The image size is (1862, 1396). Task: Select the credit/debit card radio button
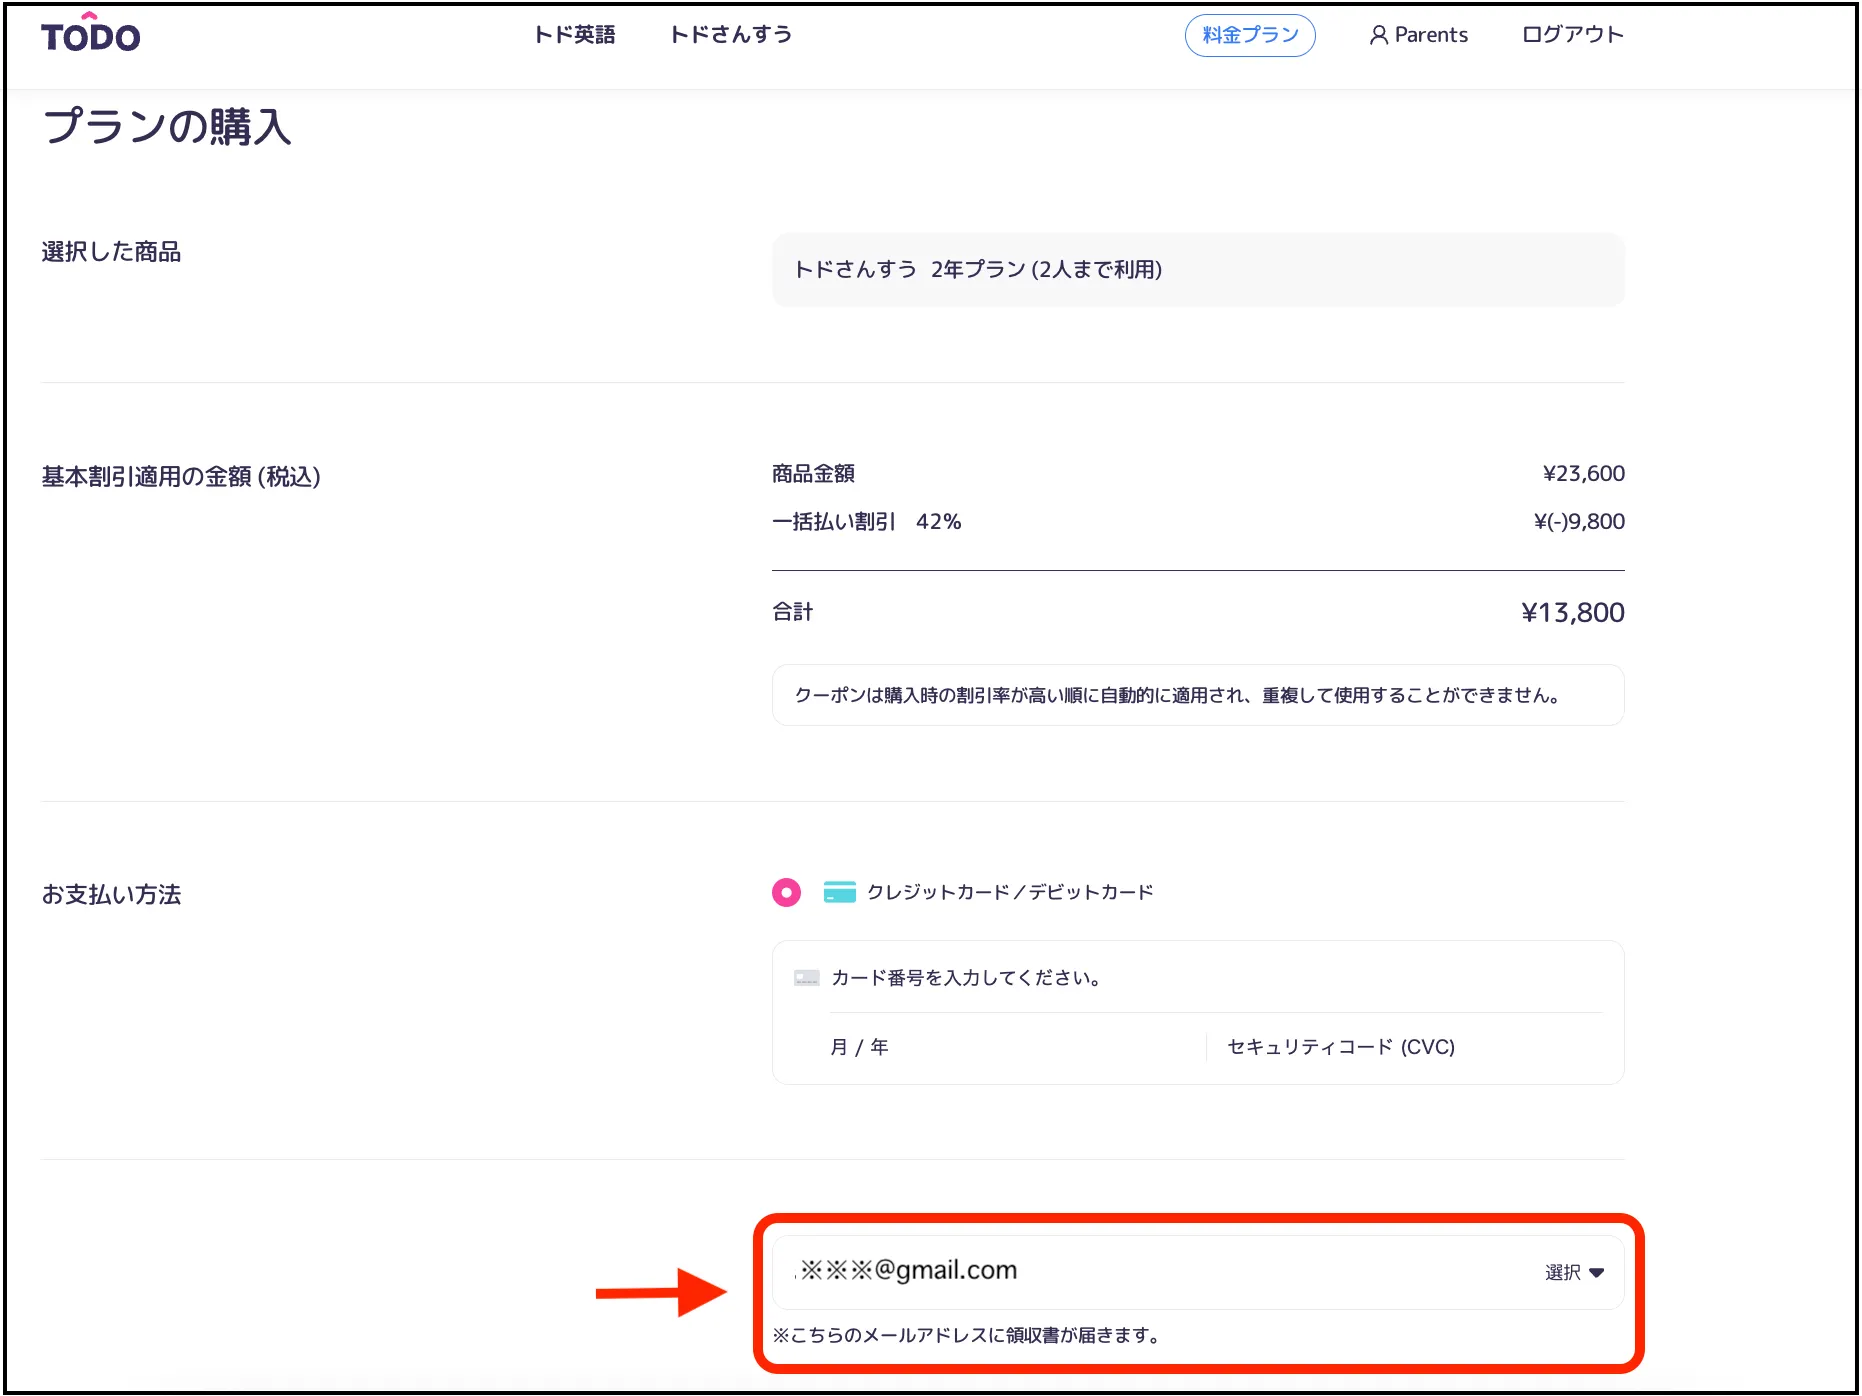click(787, 892)
